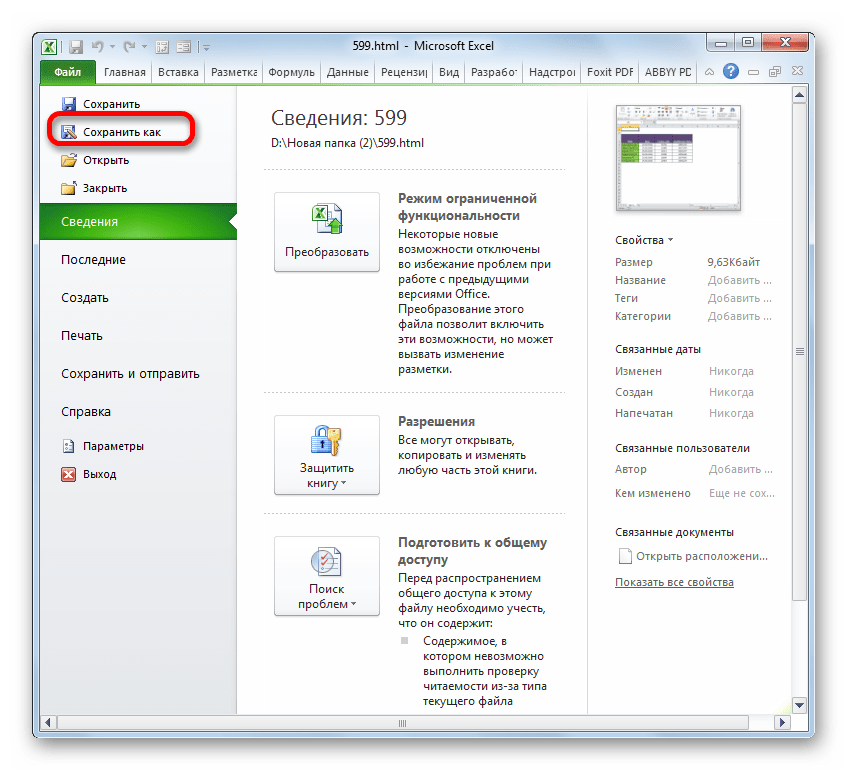
Task: Click Show All Properties (Показать все свойства) link
Action: [674, 582]
